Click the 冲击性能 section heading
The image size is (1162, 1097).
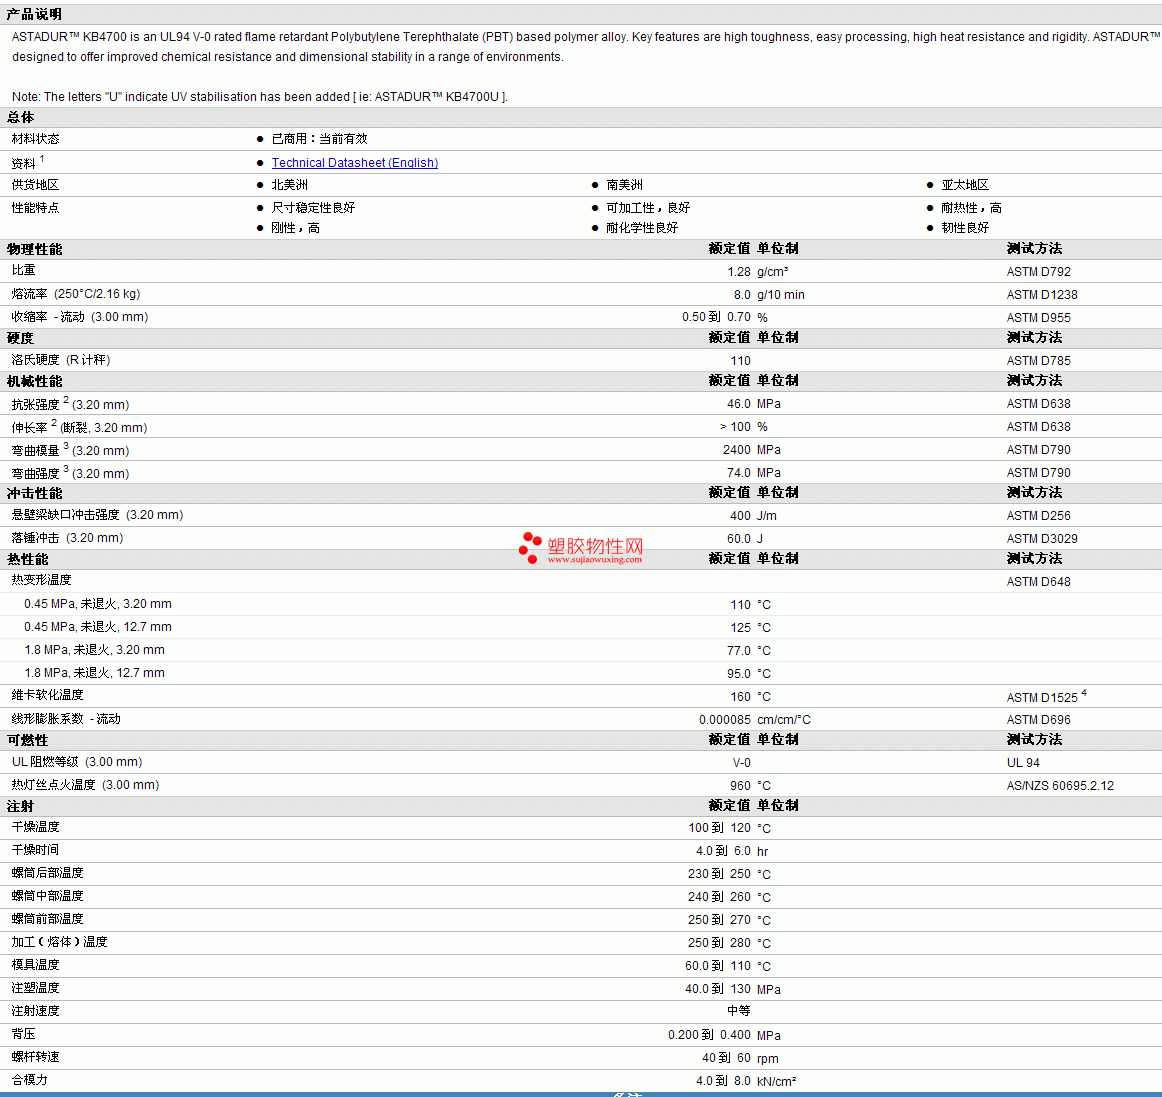pos(34,493)
